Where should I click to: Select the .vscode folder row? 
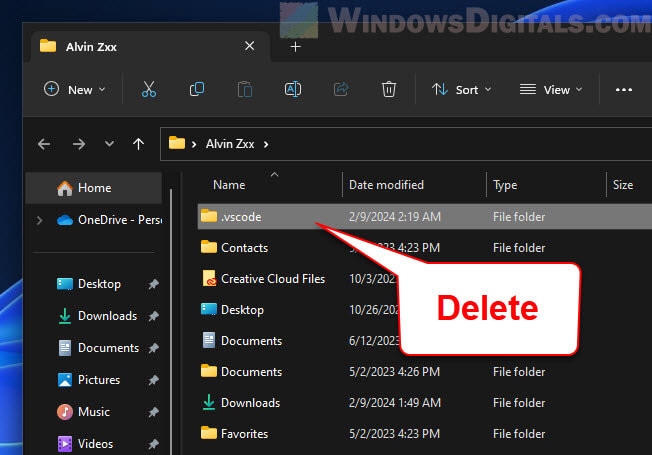[425, 217]
